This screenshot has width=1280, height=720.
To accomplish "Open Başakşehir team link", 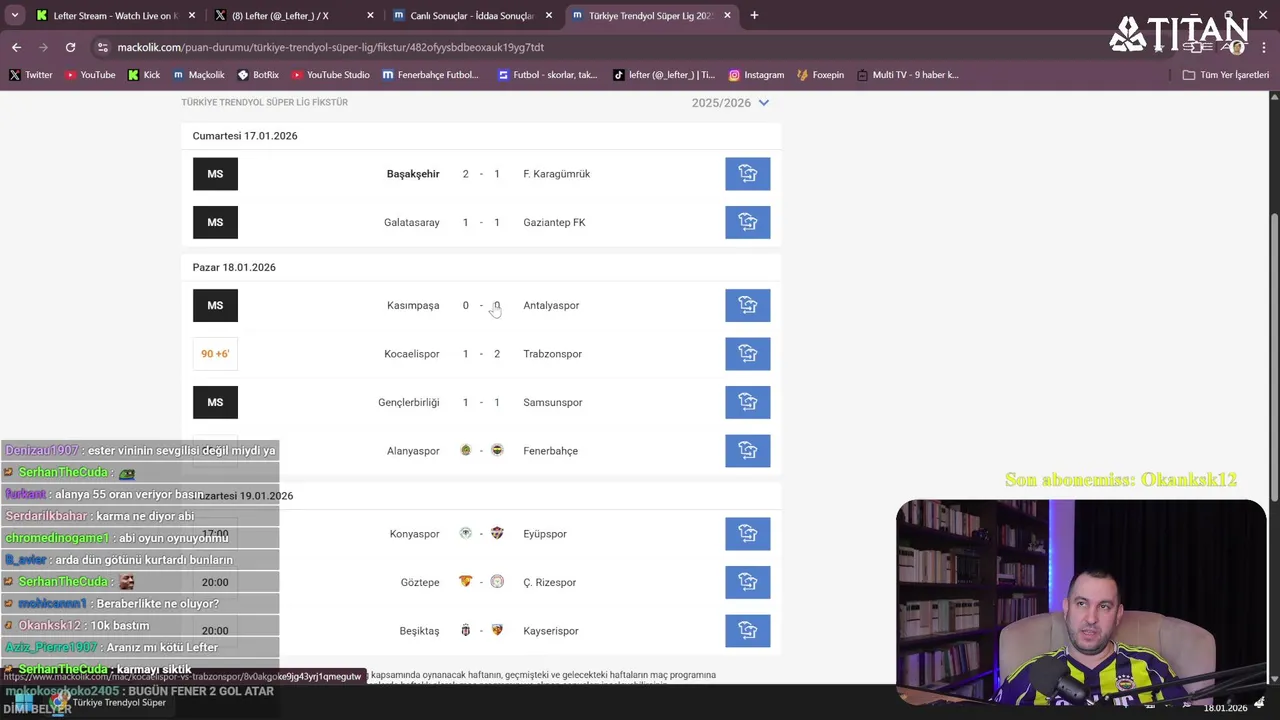I will coord(413,174).
